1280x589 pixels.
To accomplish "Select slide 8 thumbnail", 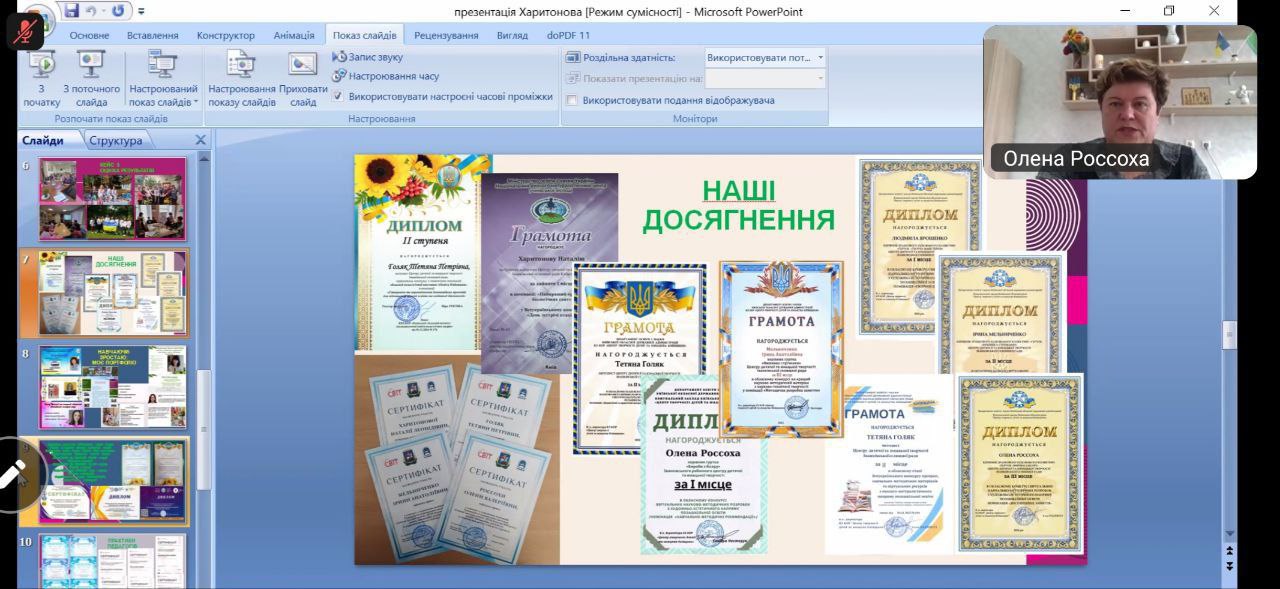I will point(112,387).
